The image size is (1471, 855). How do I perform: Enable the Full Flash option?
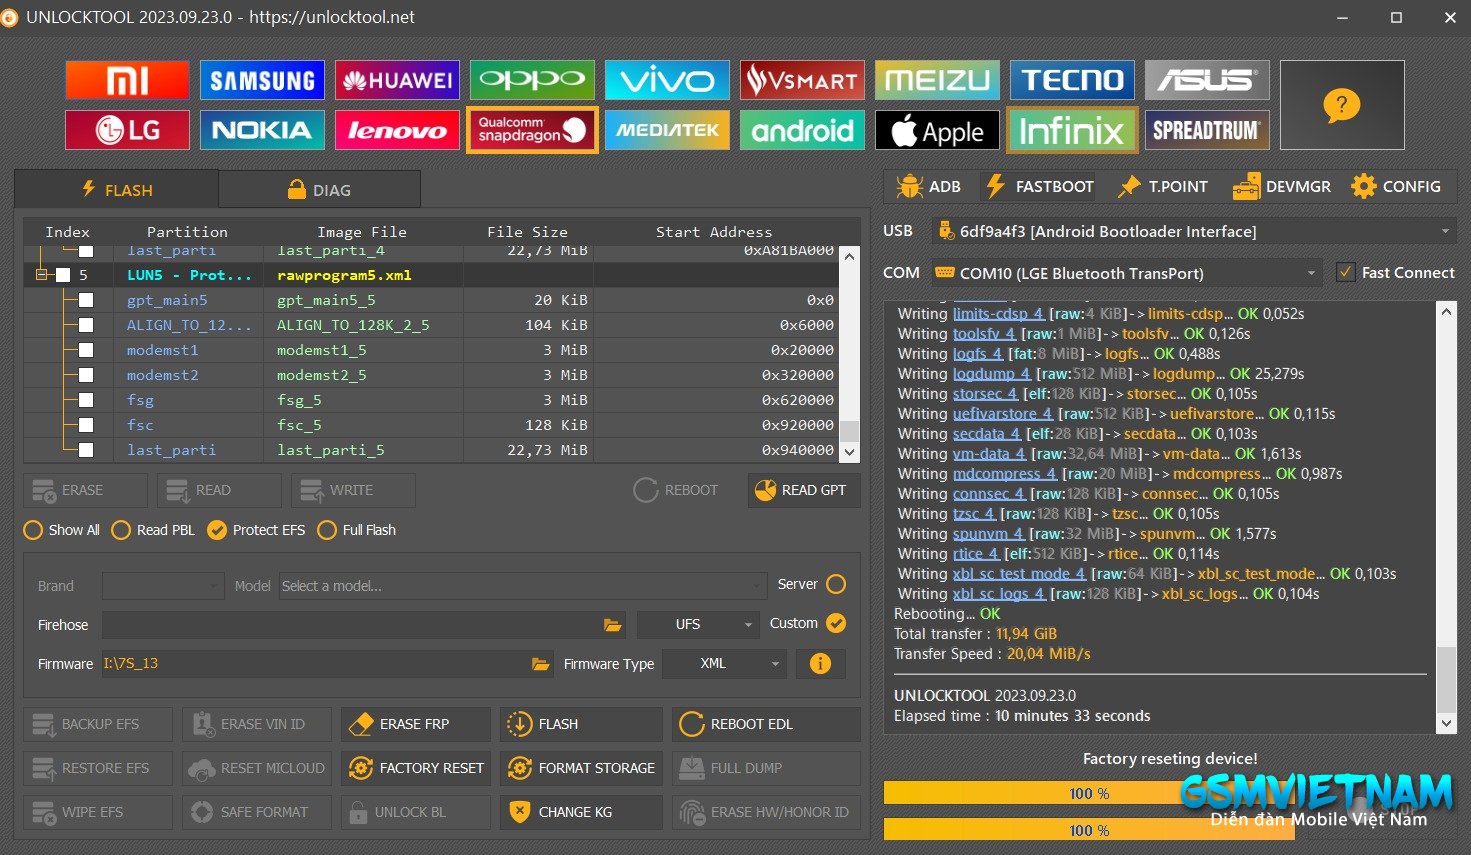(357, 530)
